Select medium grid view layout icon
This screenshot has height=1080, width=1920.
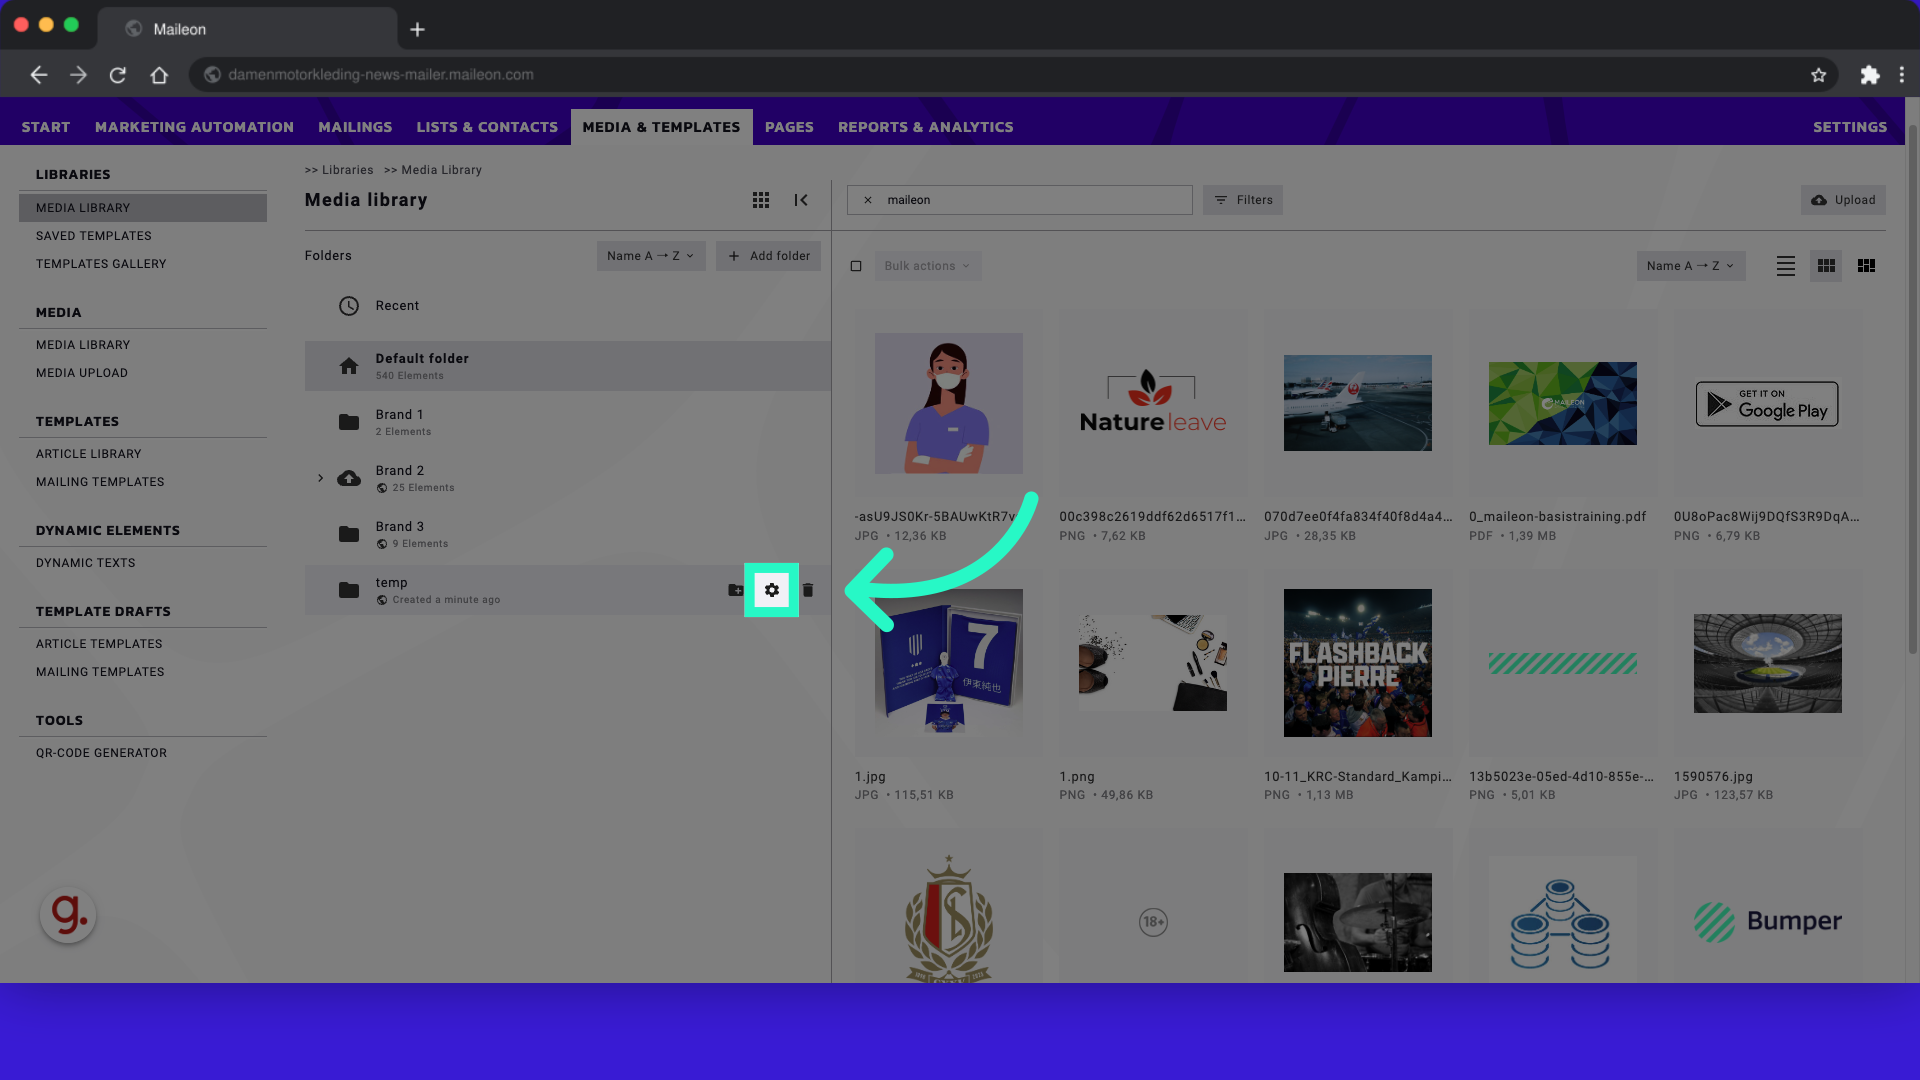click(1826, 266)
